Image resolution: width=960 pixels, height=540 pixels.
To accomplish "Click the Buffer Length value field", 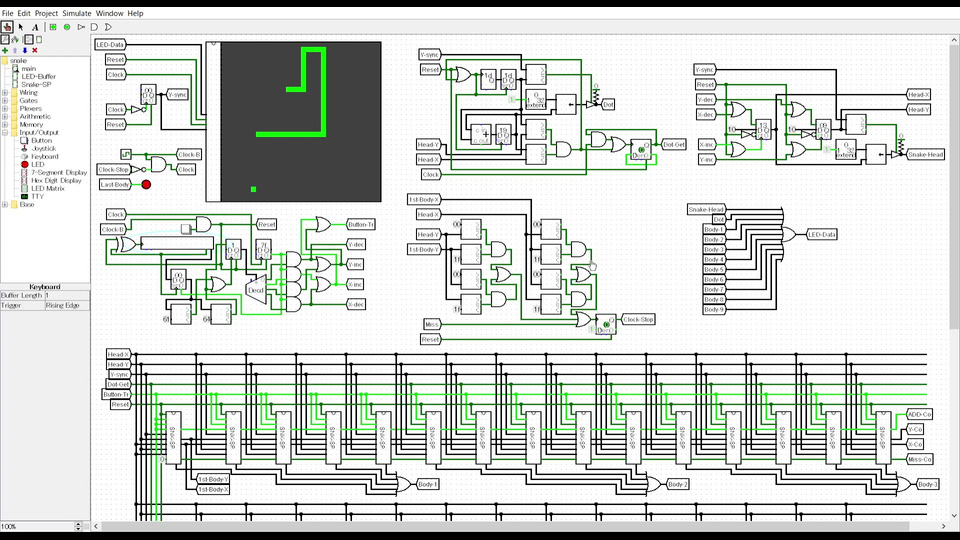I will click(67, 295).
